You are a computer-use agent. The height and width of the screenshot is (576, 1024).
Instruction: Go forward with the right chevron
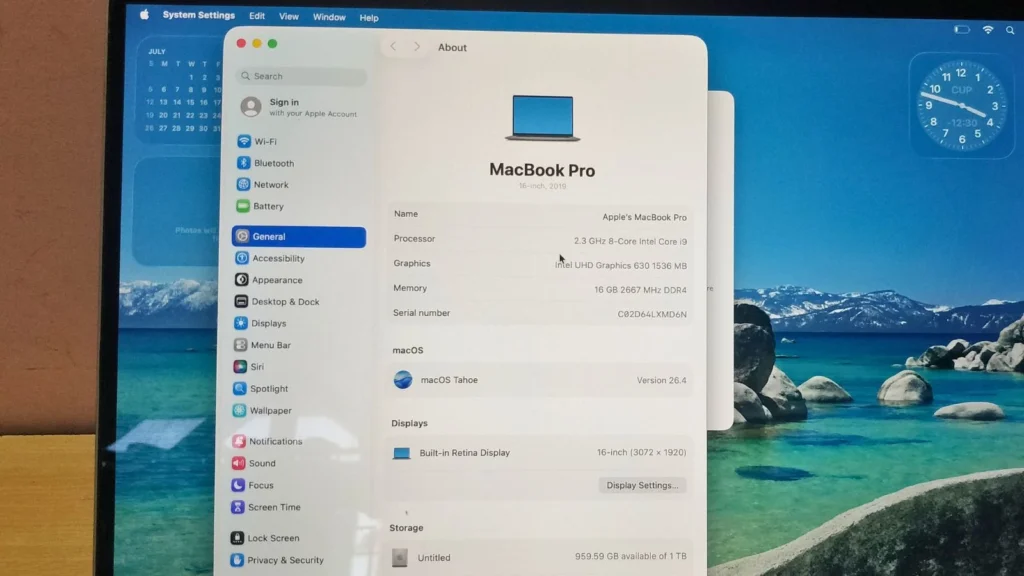click(x=417, y=47)
